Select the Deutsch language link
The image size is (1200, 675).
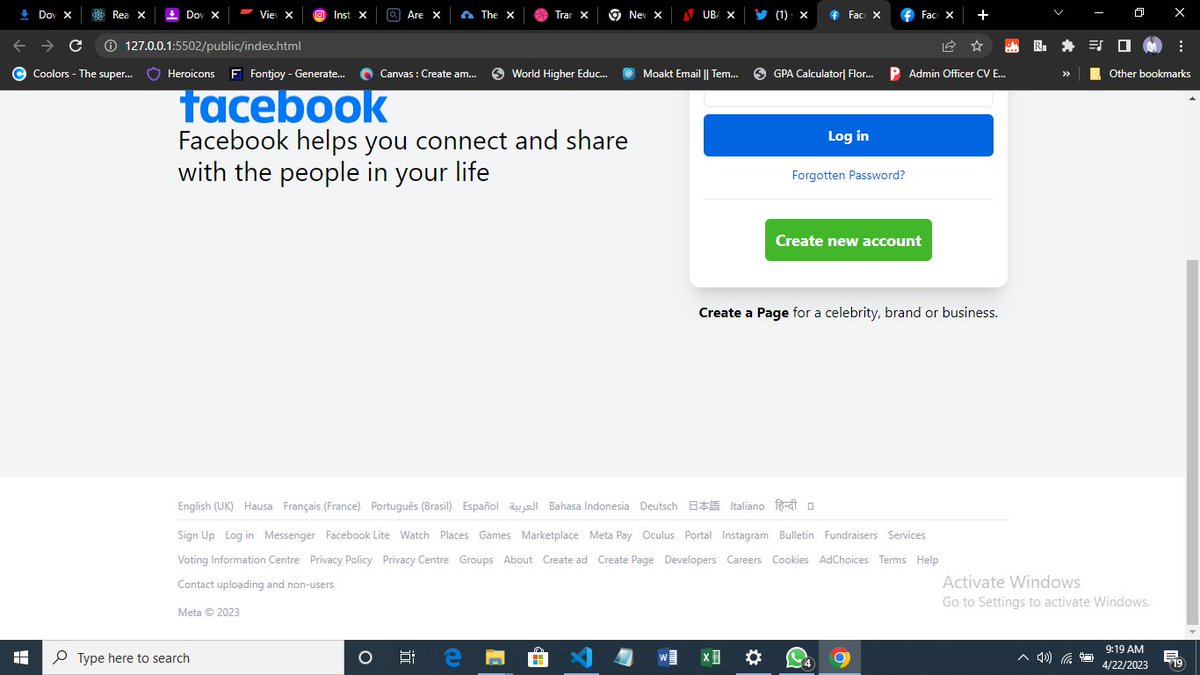[x=659, y=506]
